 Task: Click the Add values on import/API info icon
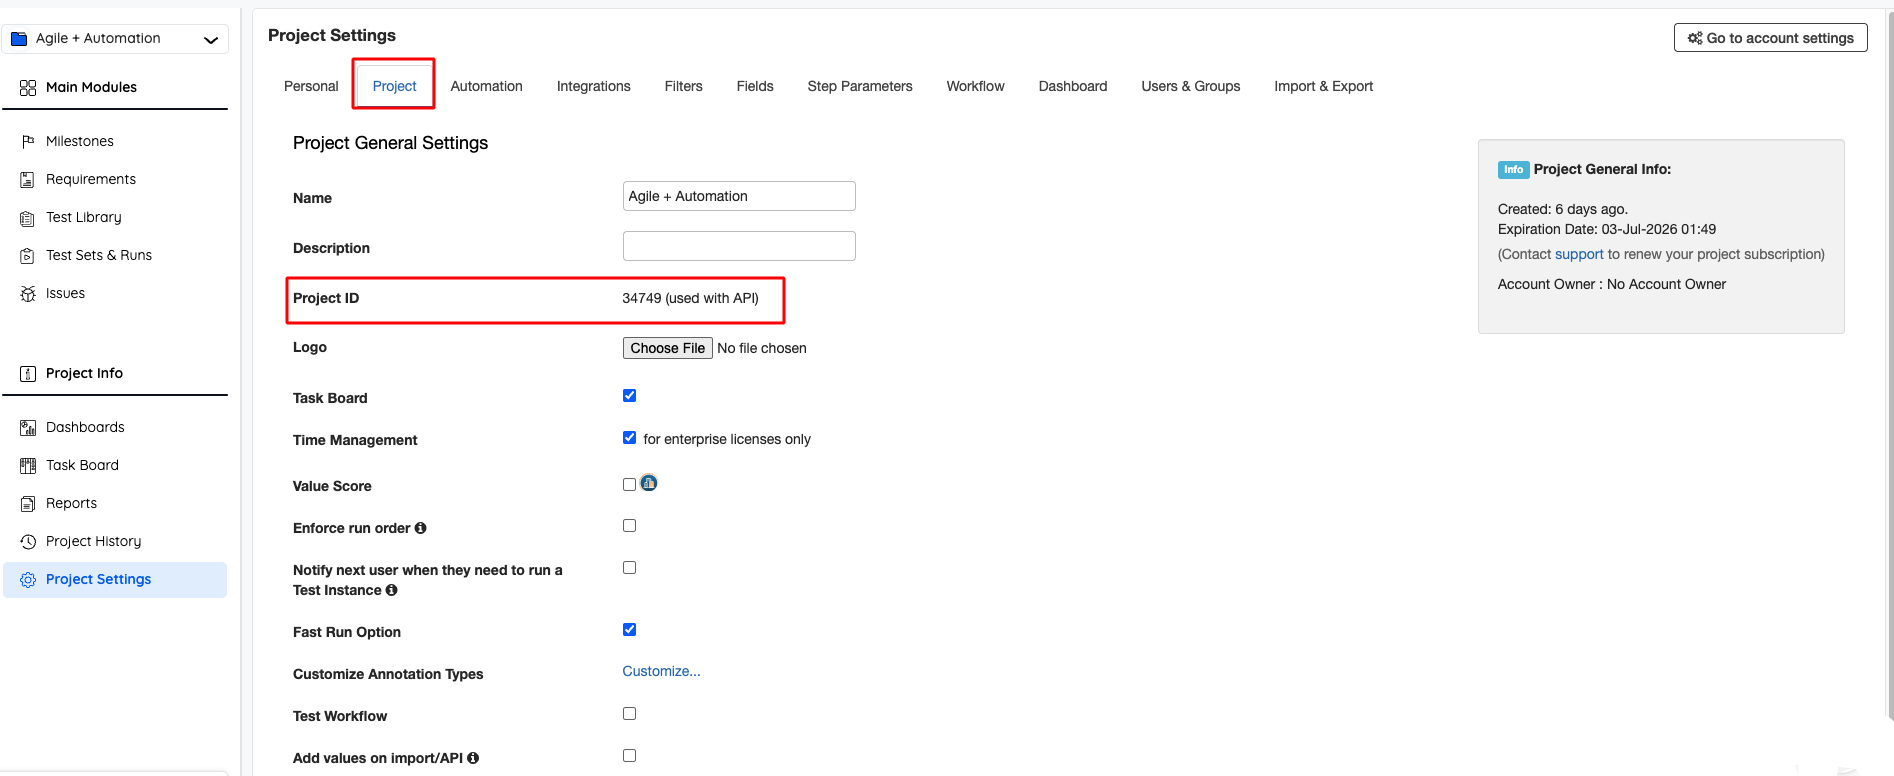point(473,758)
